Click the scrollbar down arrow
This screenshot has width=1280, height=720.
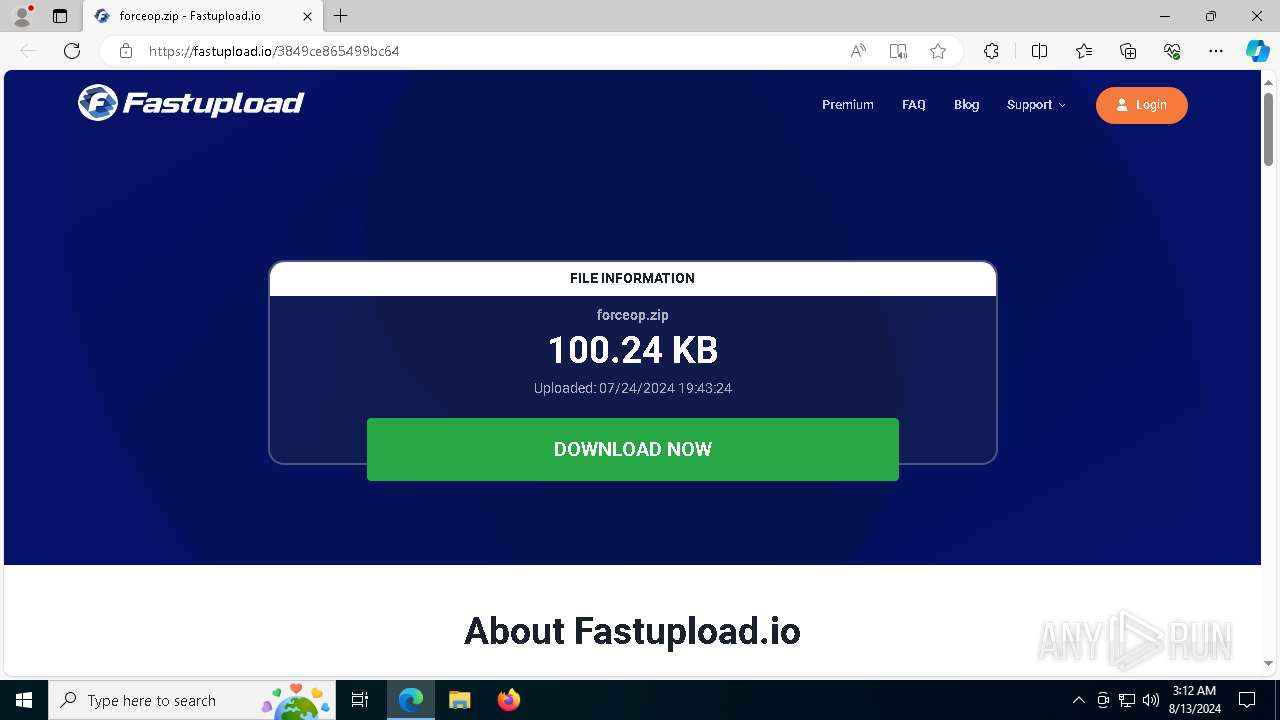point(1268,664)
